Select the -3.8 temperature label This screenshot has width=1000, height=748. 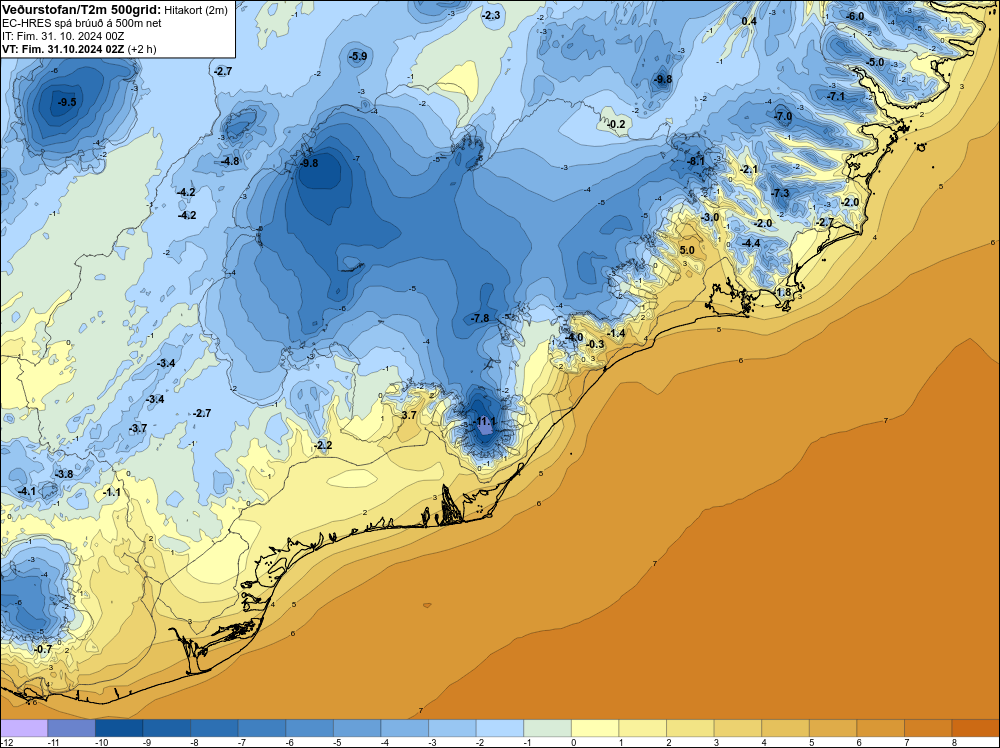pos(63,474)
